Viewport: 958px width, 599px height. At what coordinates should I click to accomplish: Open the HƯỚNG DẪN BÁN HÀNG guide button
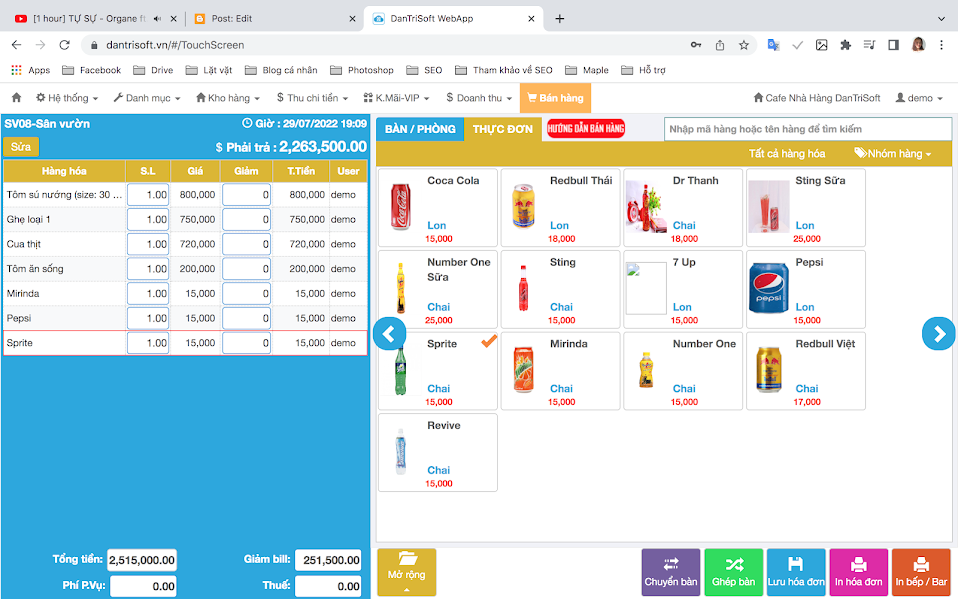tap(585, 128)
